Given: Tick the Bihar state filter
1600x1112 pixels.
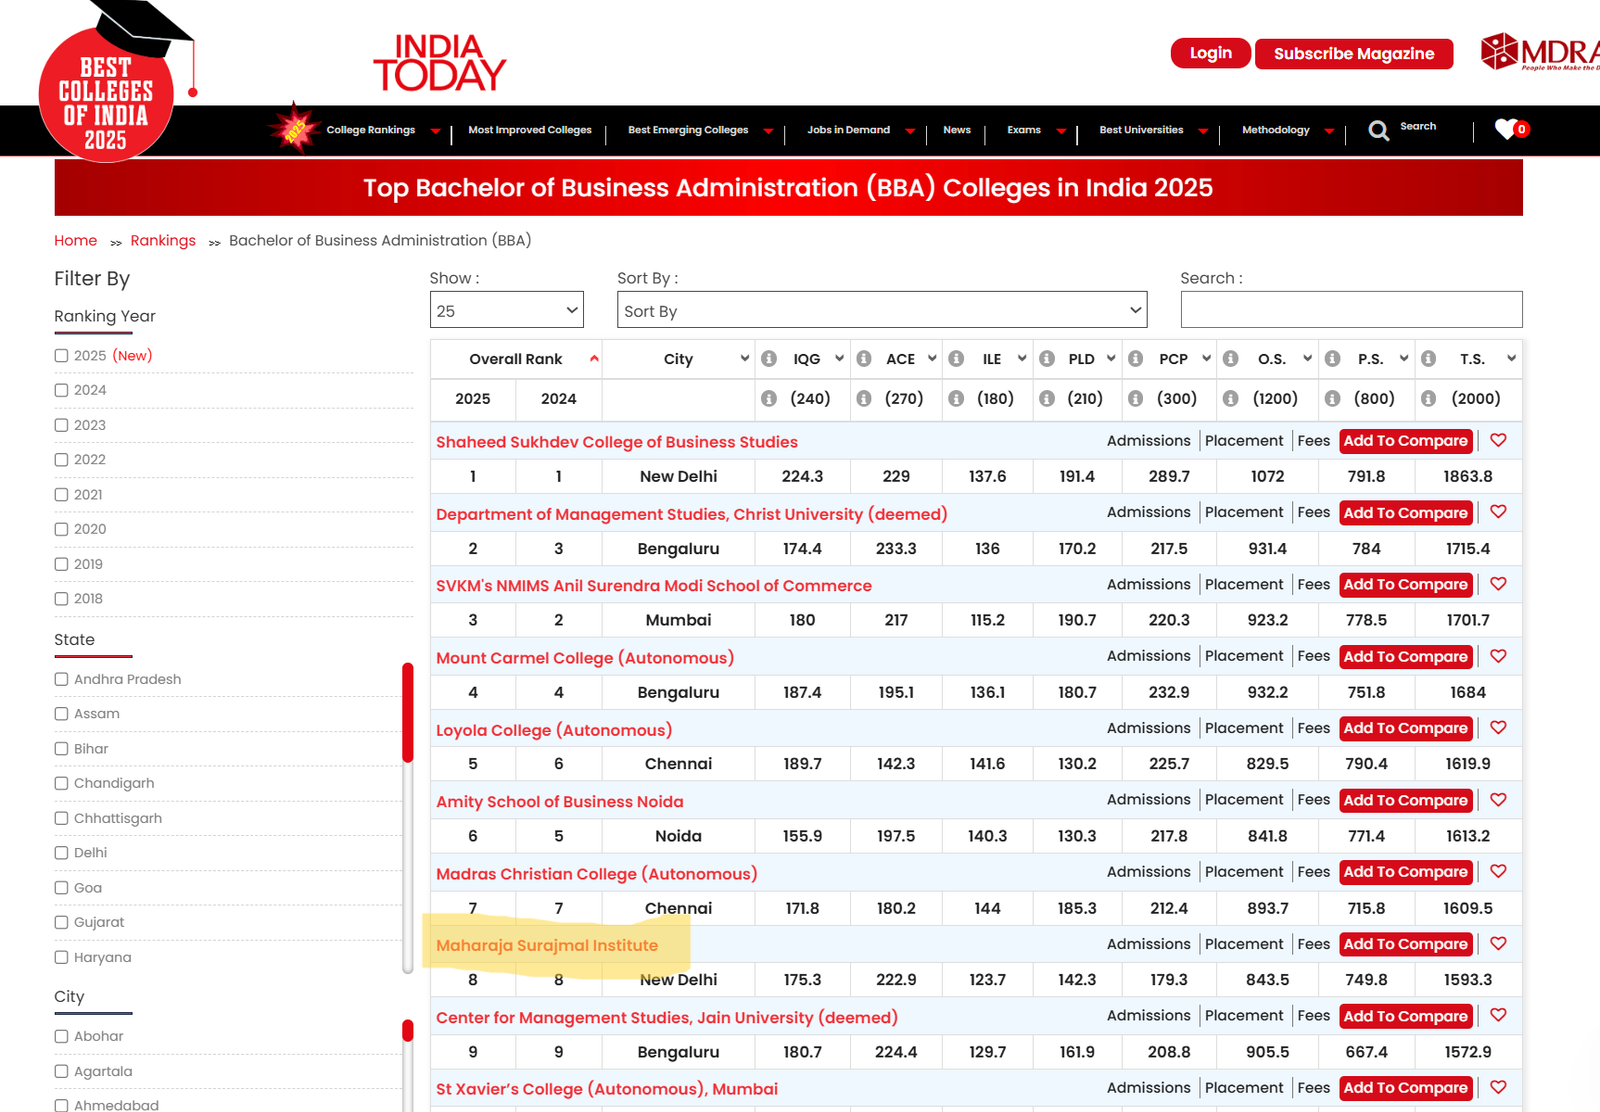Looking at the screenshot, I should coord(61,749).
